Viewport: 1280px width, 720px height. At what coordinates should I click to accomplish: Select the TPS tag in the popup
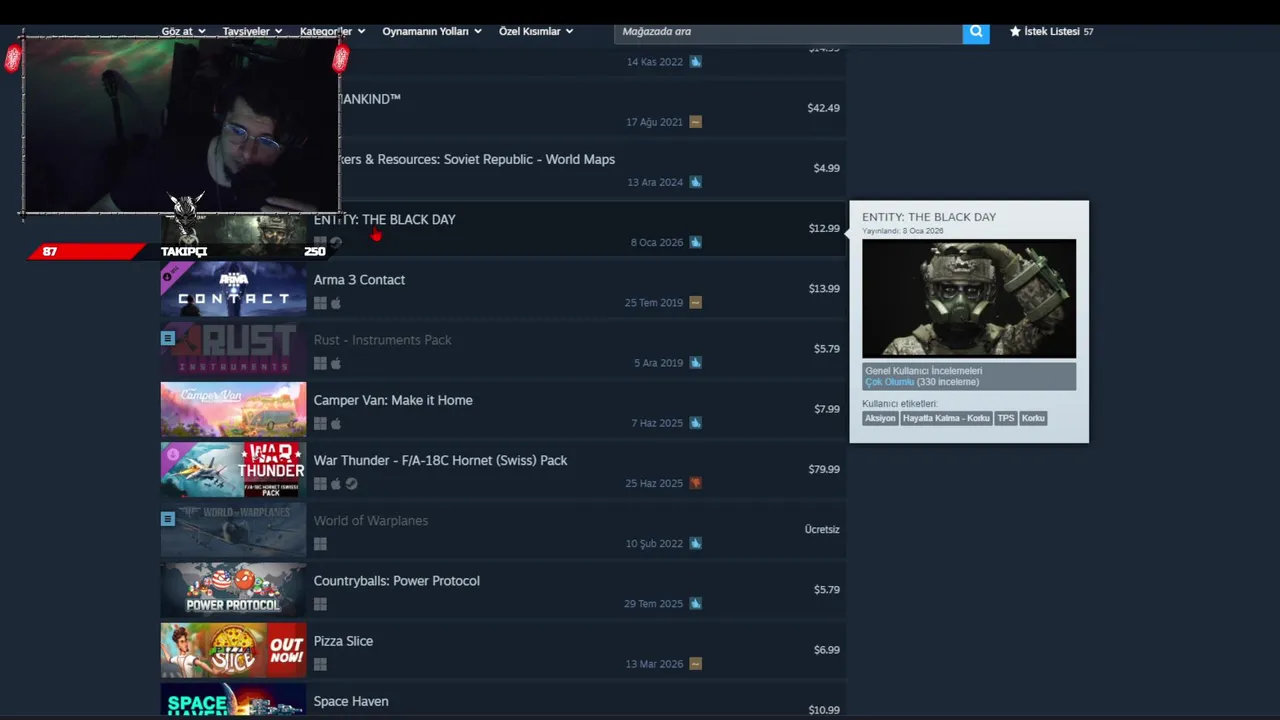pyautogui.click(x=1005, y=418)
